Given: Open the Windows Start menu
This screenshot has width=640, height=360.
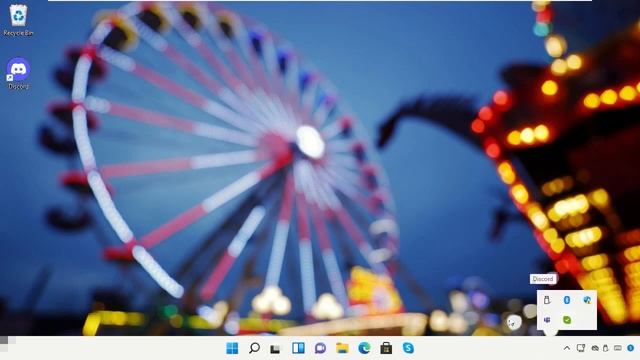Looking at the screenshot, I should point(232,348).
